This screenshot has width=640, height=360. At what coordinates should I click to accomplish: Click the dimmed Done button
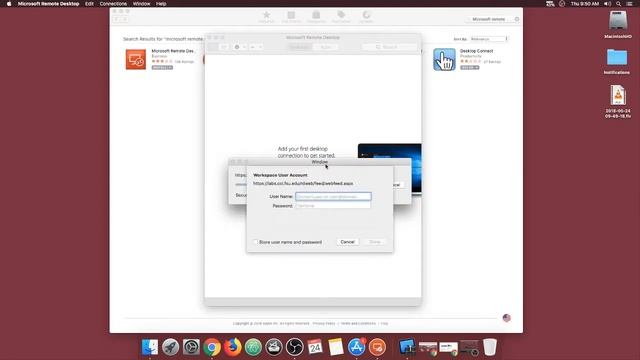[375, 242]
